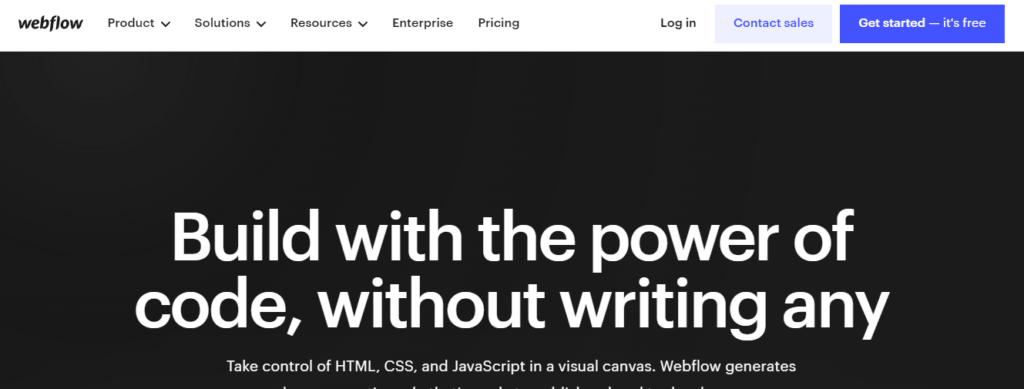
Task: Click the Log in link
Action: click(x=678, y=23)
